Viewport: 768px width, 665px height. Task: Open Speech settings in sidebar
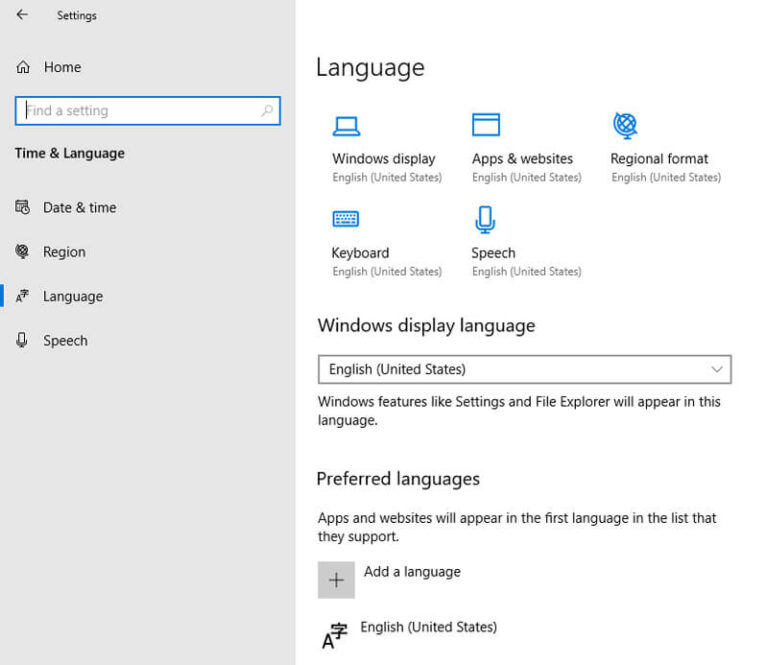[x=66, y=340]
